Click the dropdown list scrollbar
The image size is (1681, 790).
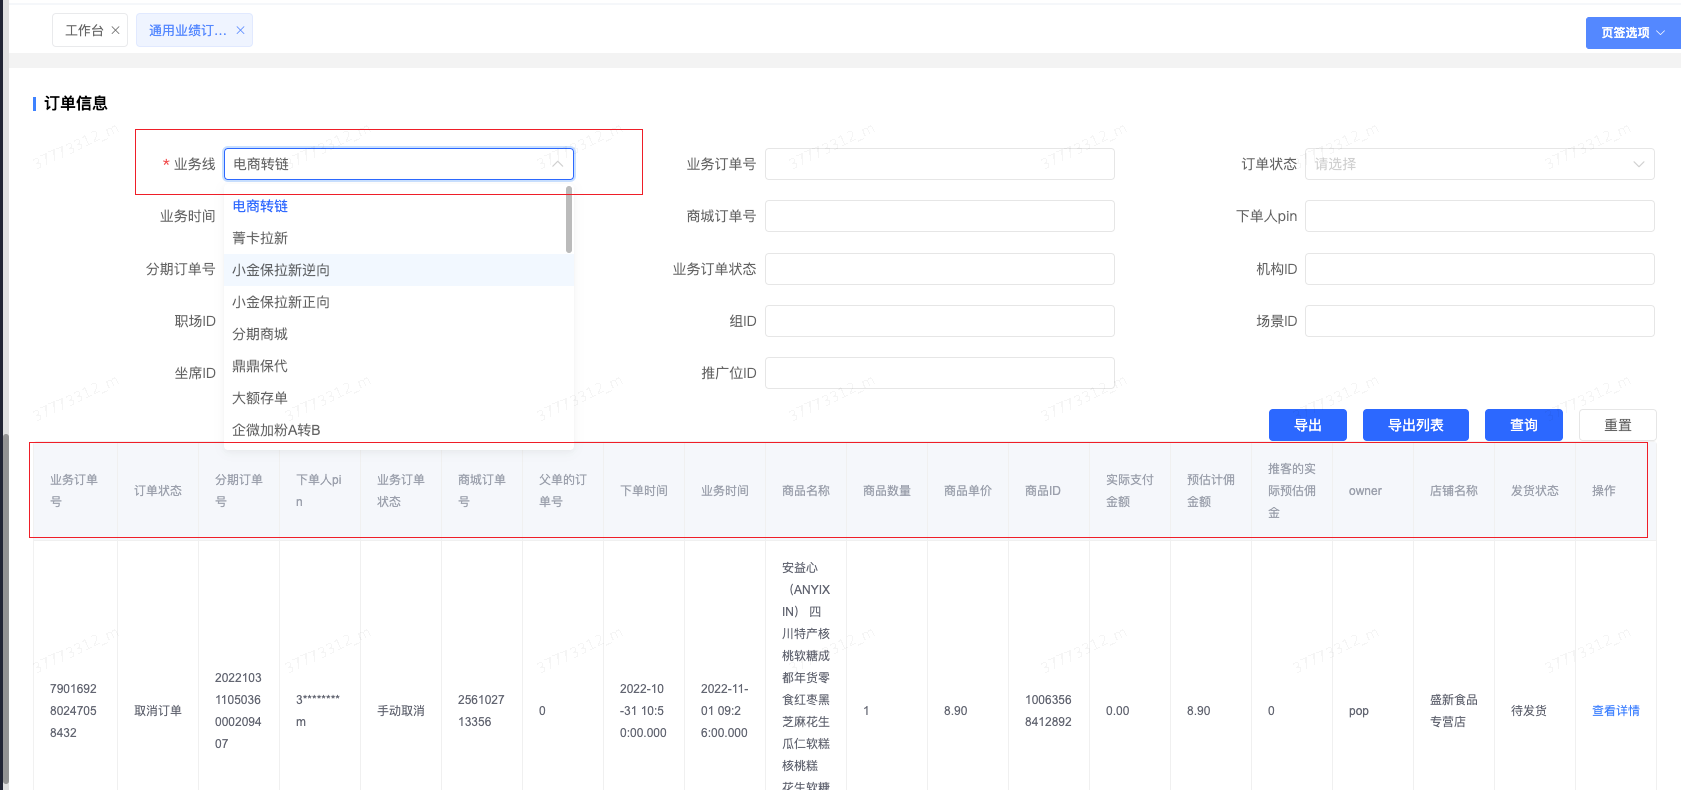[569, 220]
